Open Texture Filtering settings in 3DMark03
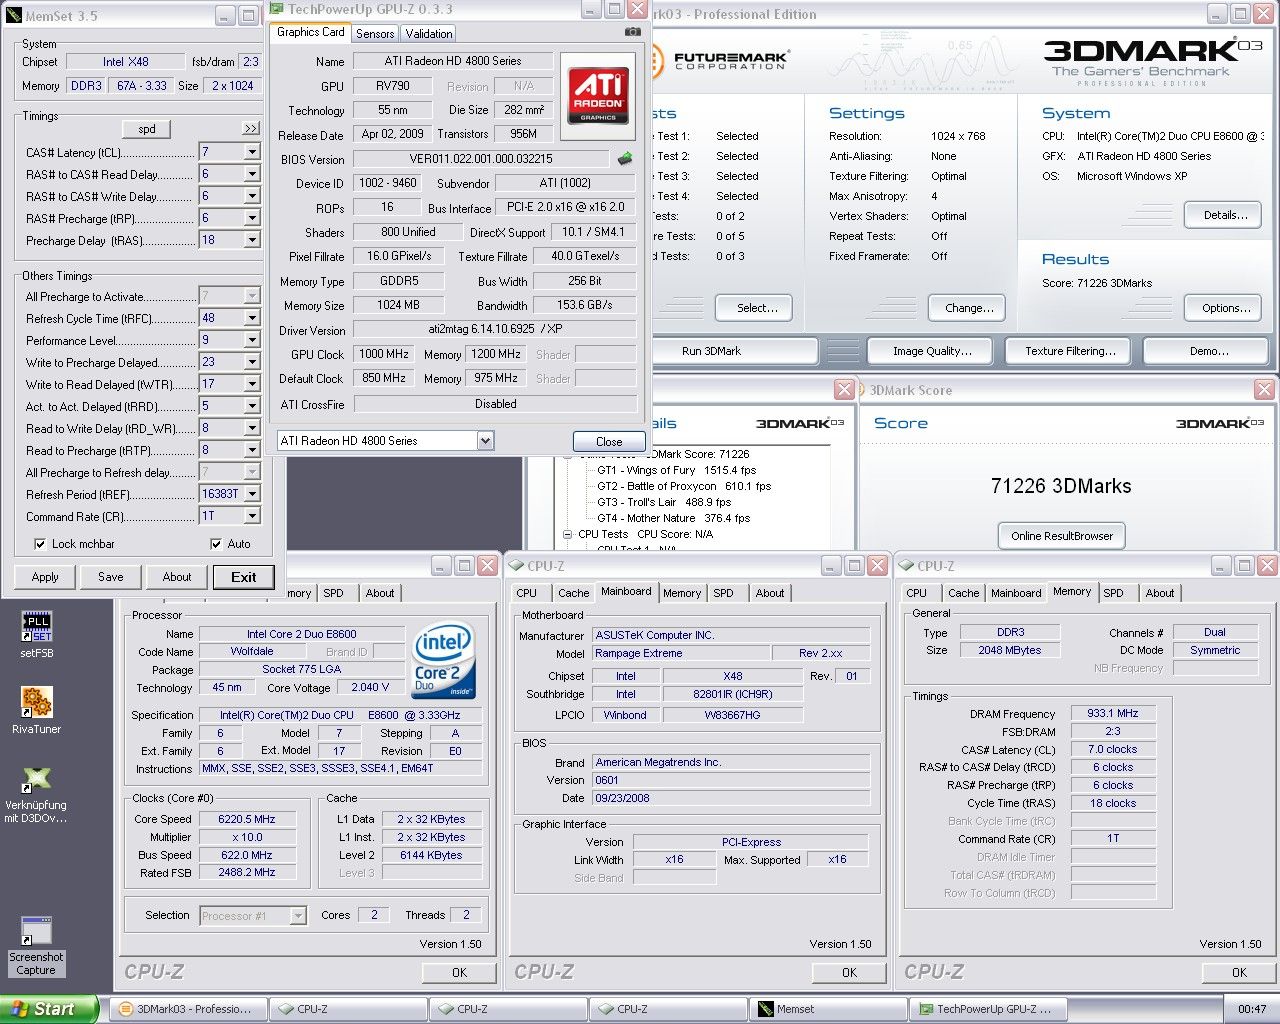Viewport: 1280px width, 1024px height. [1070, 351]
